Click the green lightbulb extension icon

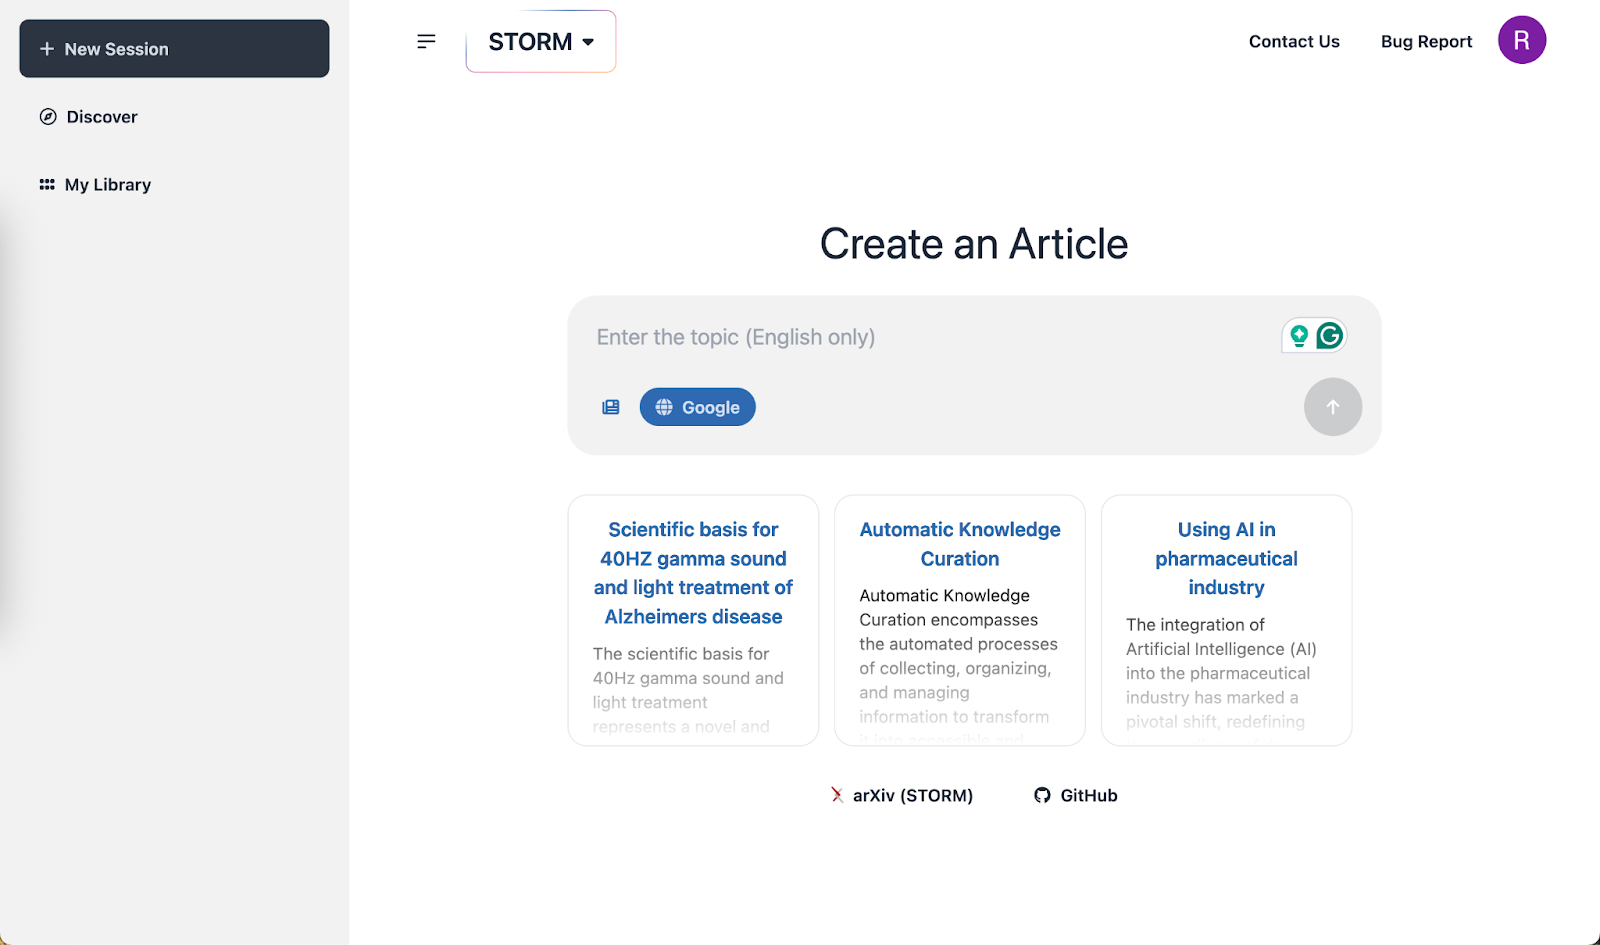tap(1299, 336)
